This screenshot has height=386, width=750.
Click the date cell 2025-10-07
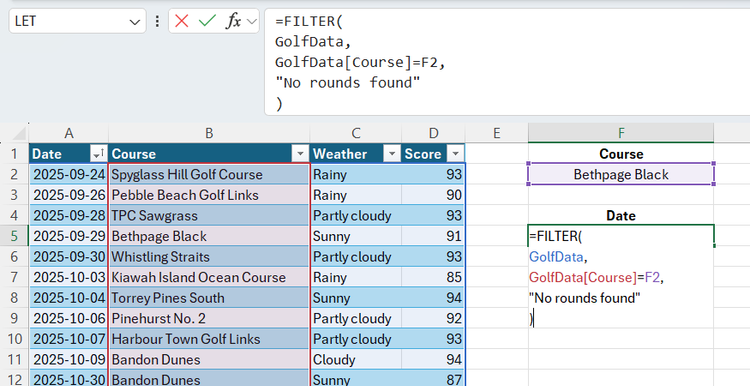point(69,339)
